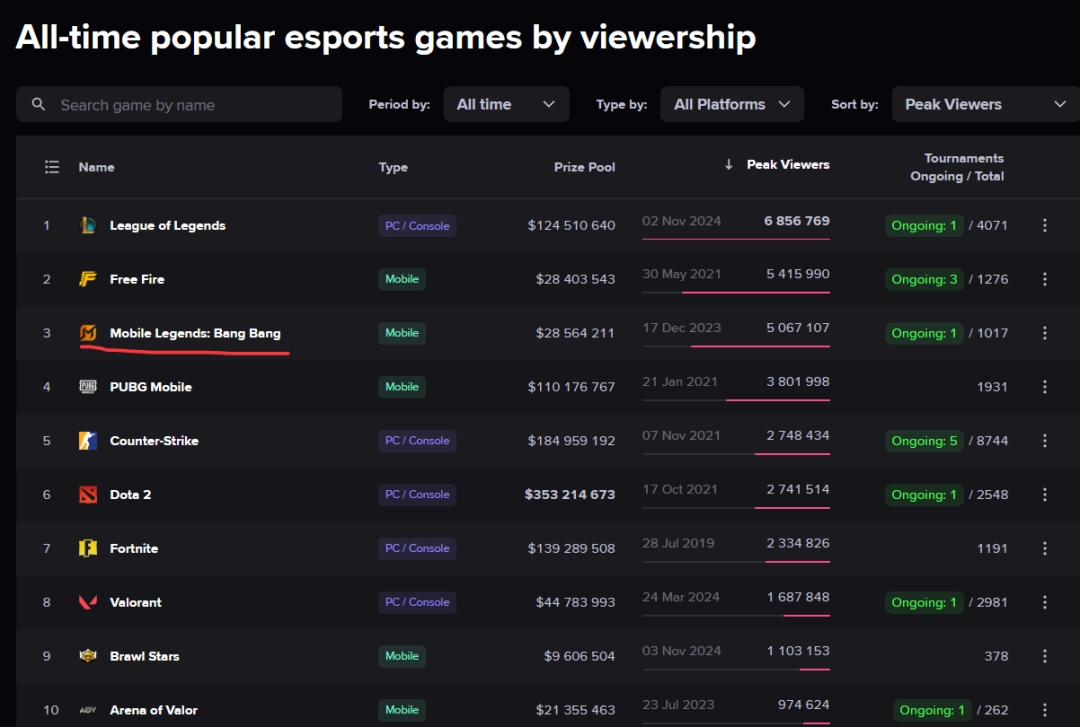This screenshot has width=1080, height=727.
Task: Click the League of Legends game icon
Action: pyautogui.click(x=88, y=226)
